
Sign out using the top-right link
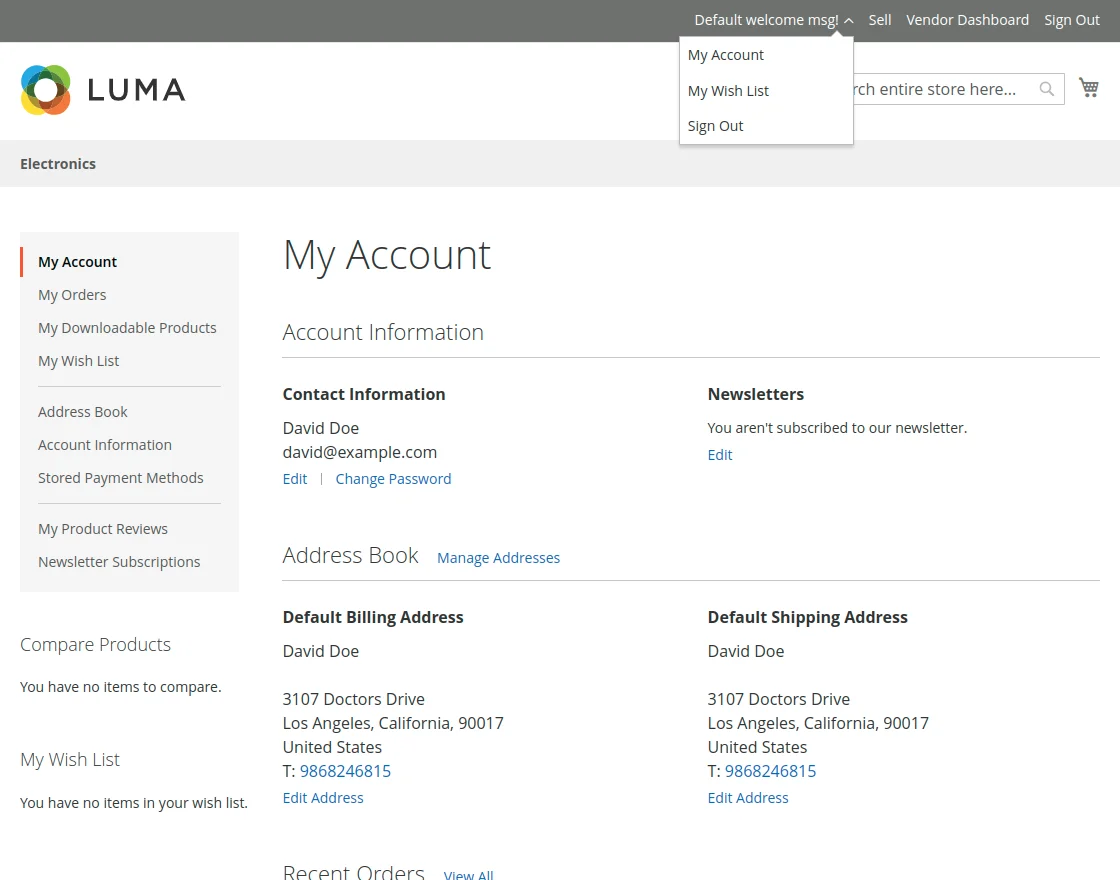click(1071, 19)
